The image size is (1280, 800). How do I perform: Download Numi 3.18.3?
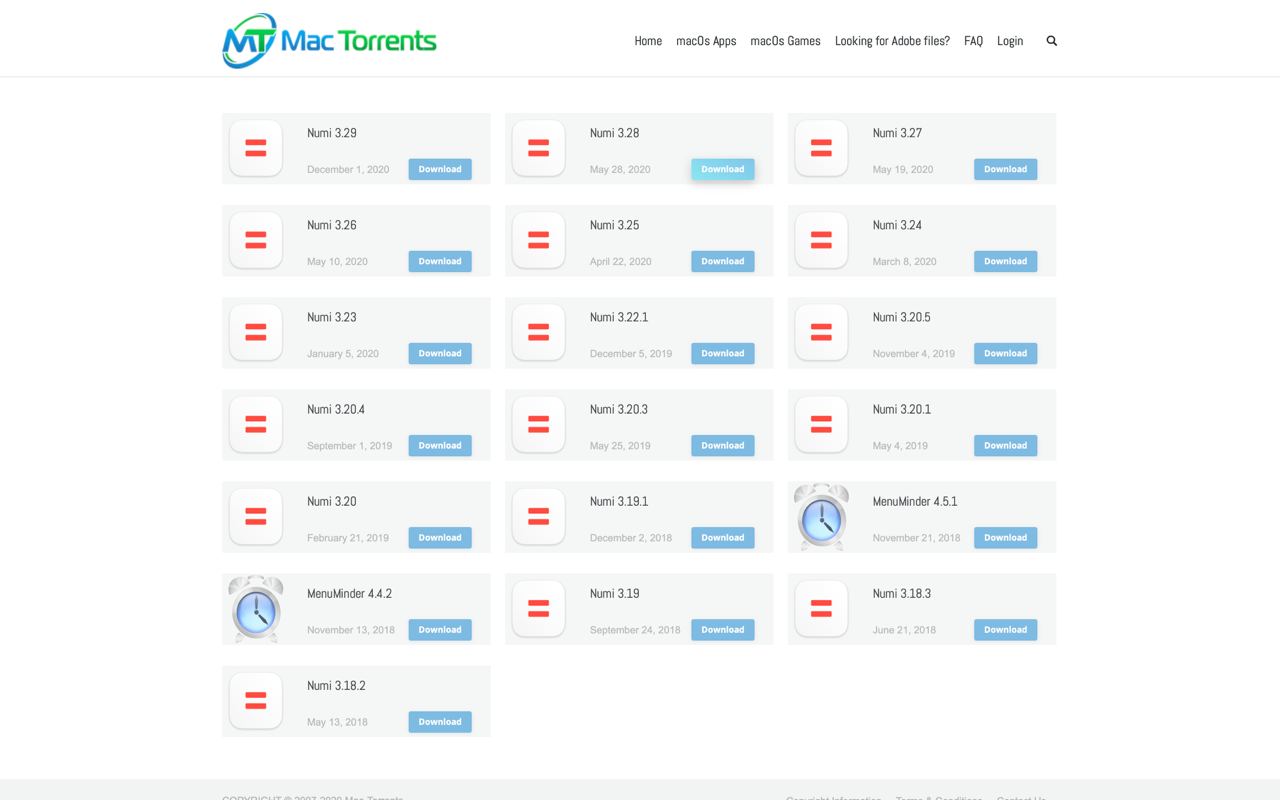[1006, 629]
